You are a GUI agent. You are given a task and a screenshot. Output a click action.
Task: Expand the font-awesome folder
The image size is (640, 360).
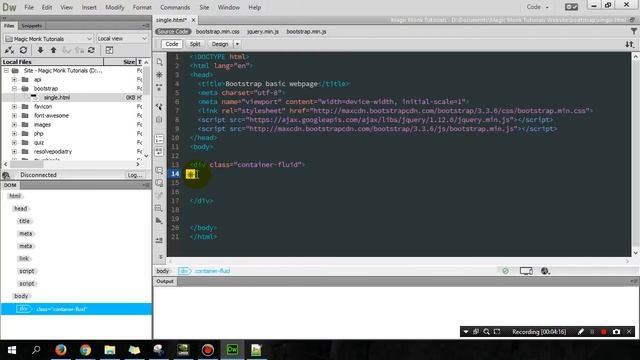pos(14,116)
